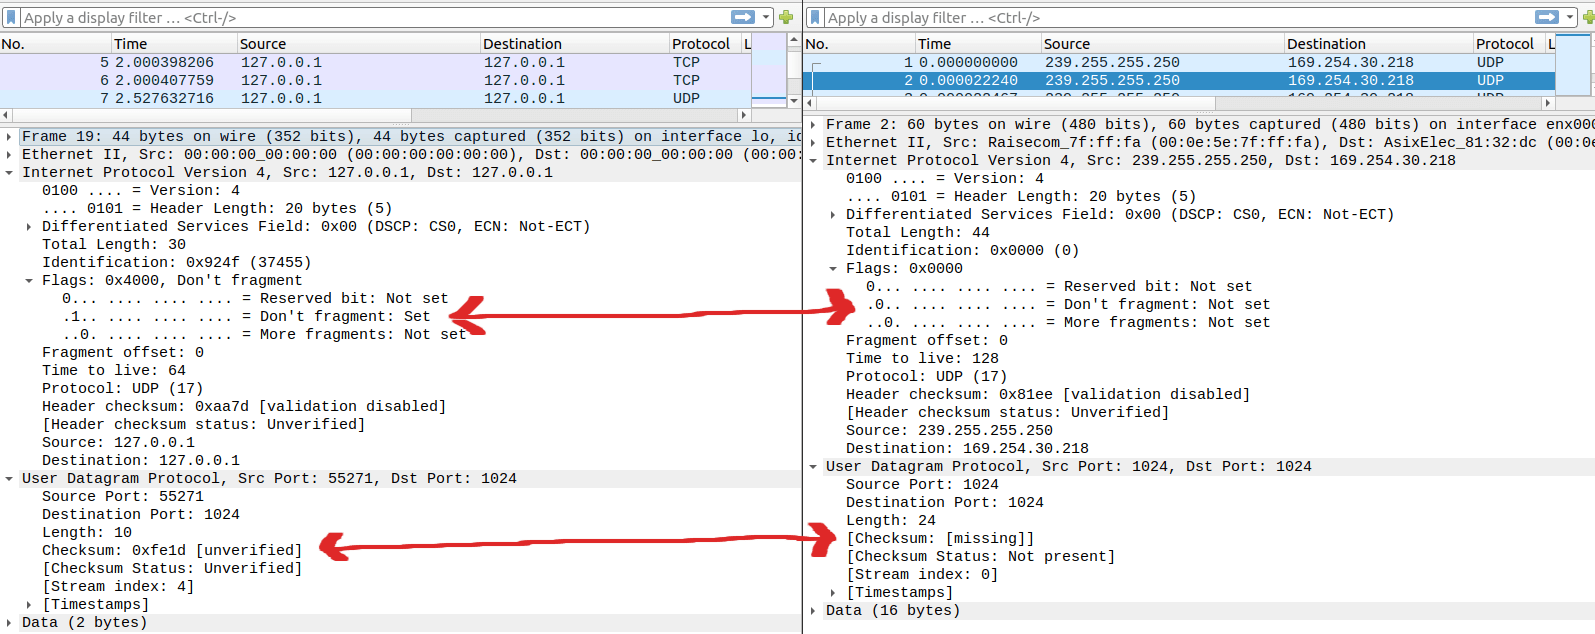Select "Destination: 169.254.30.218" detail line
The image size is (1595, 634).
coord(967,448)
